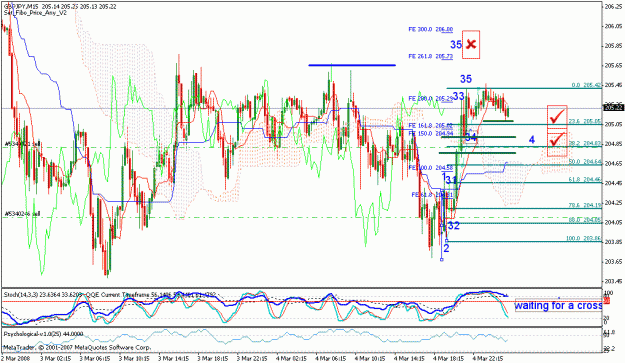Click the 203.45 value on the price scale

[x=614, y=282]
